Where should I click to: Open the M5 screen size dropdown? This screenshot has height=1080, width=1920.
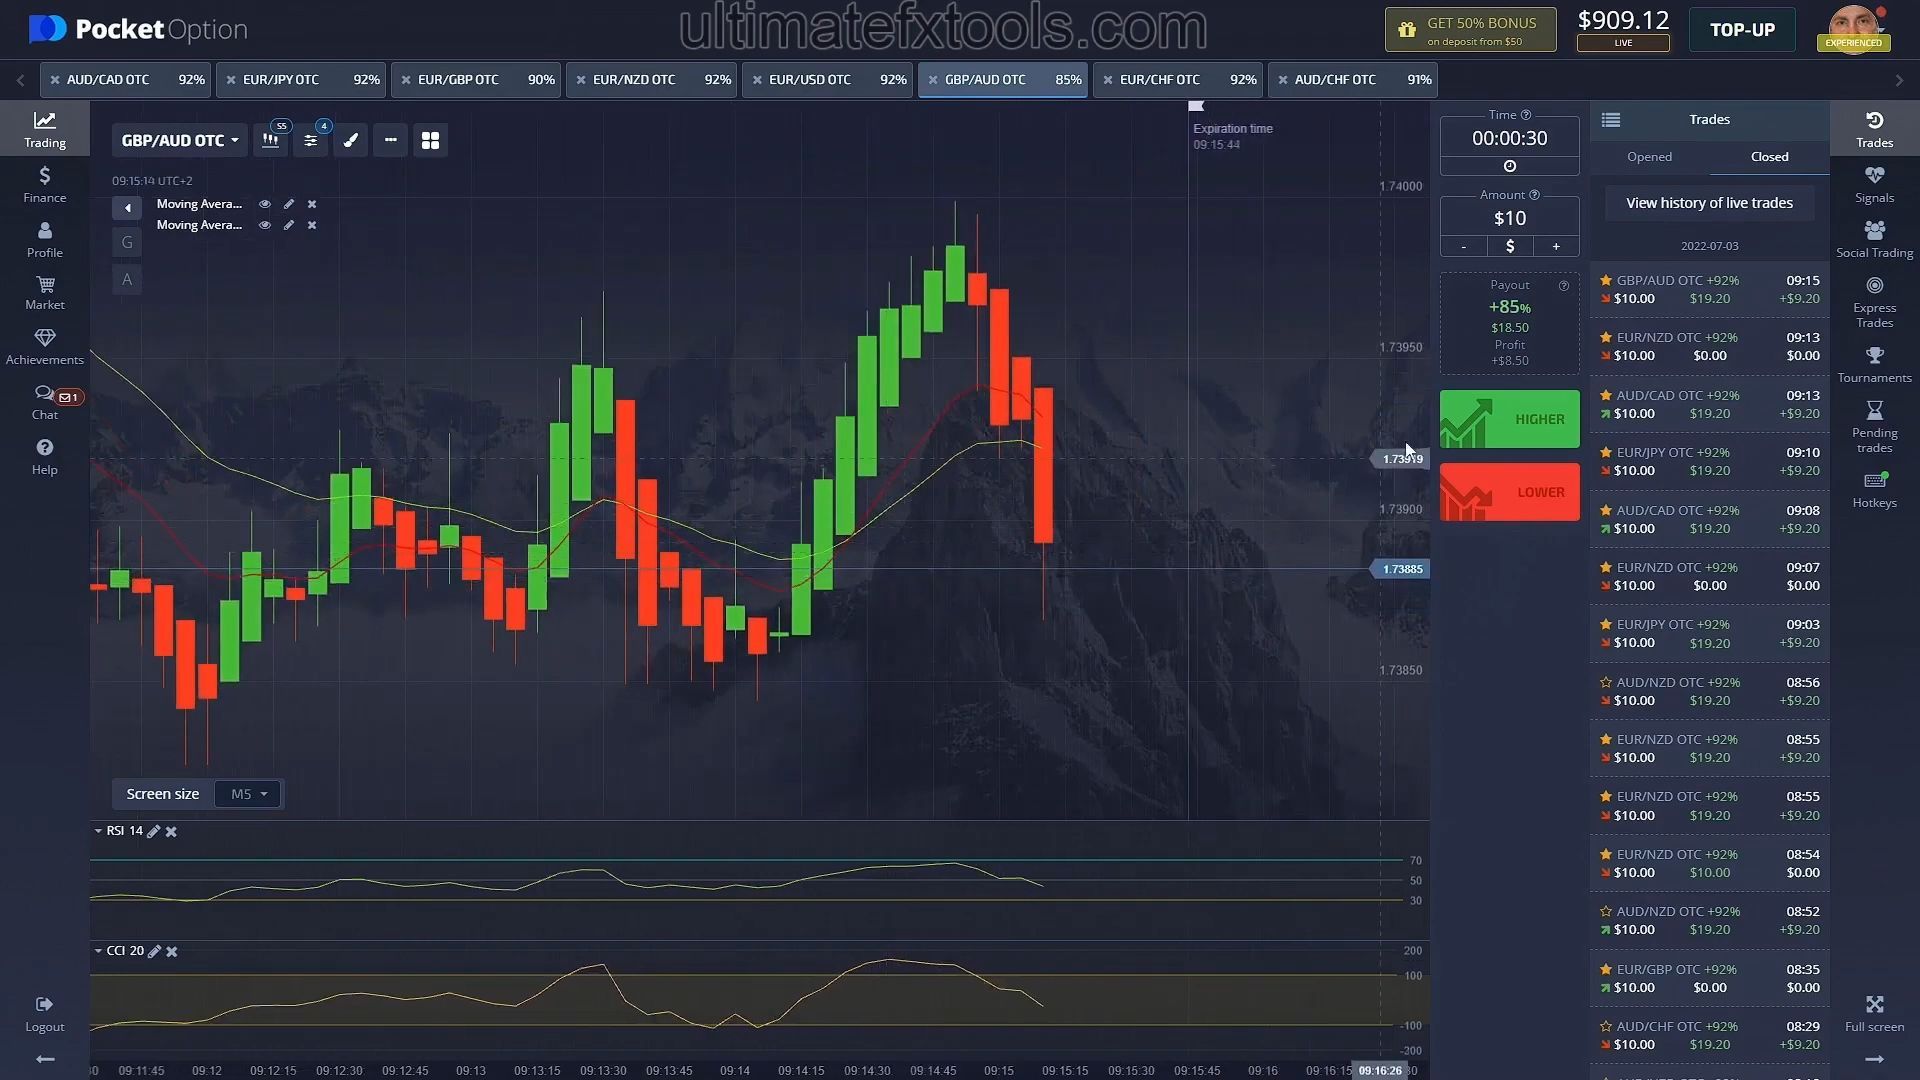tap(249, 794)
